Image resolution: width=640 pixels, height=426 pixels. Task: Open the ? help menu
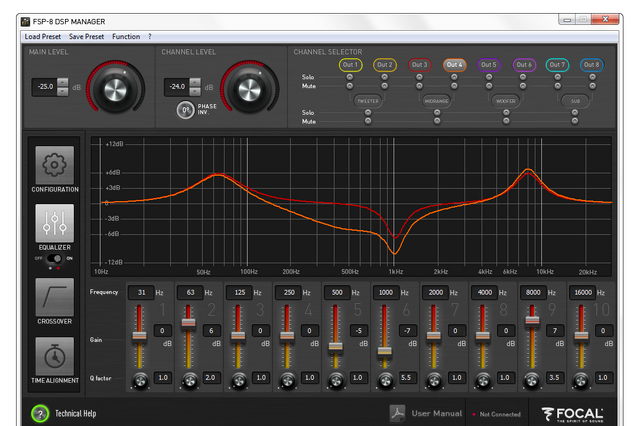tap(150, 37)
